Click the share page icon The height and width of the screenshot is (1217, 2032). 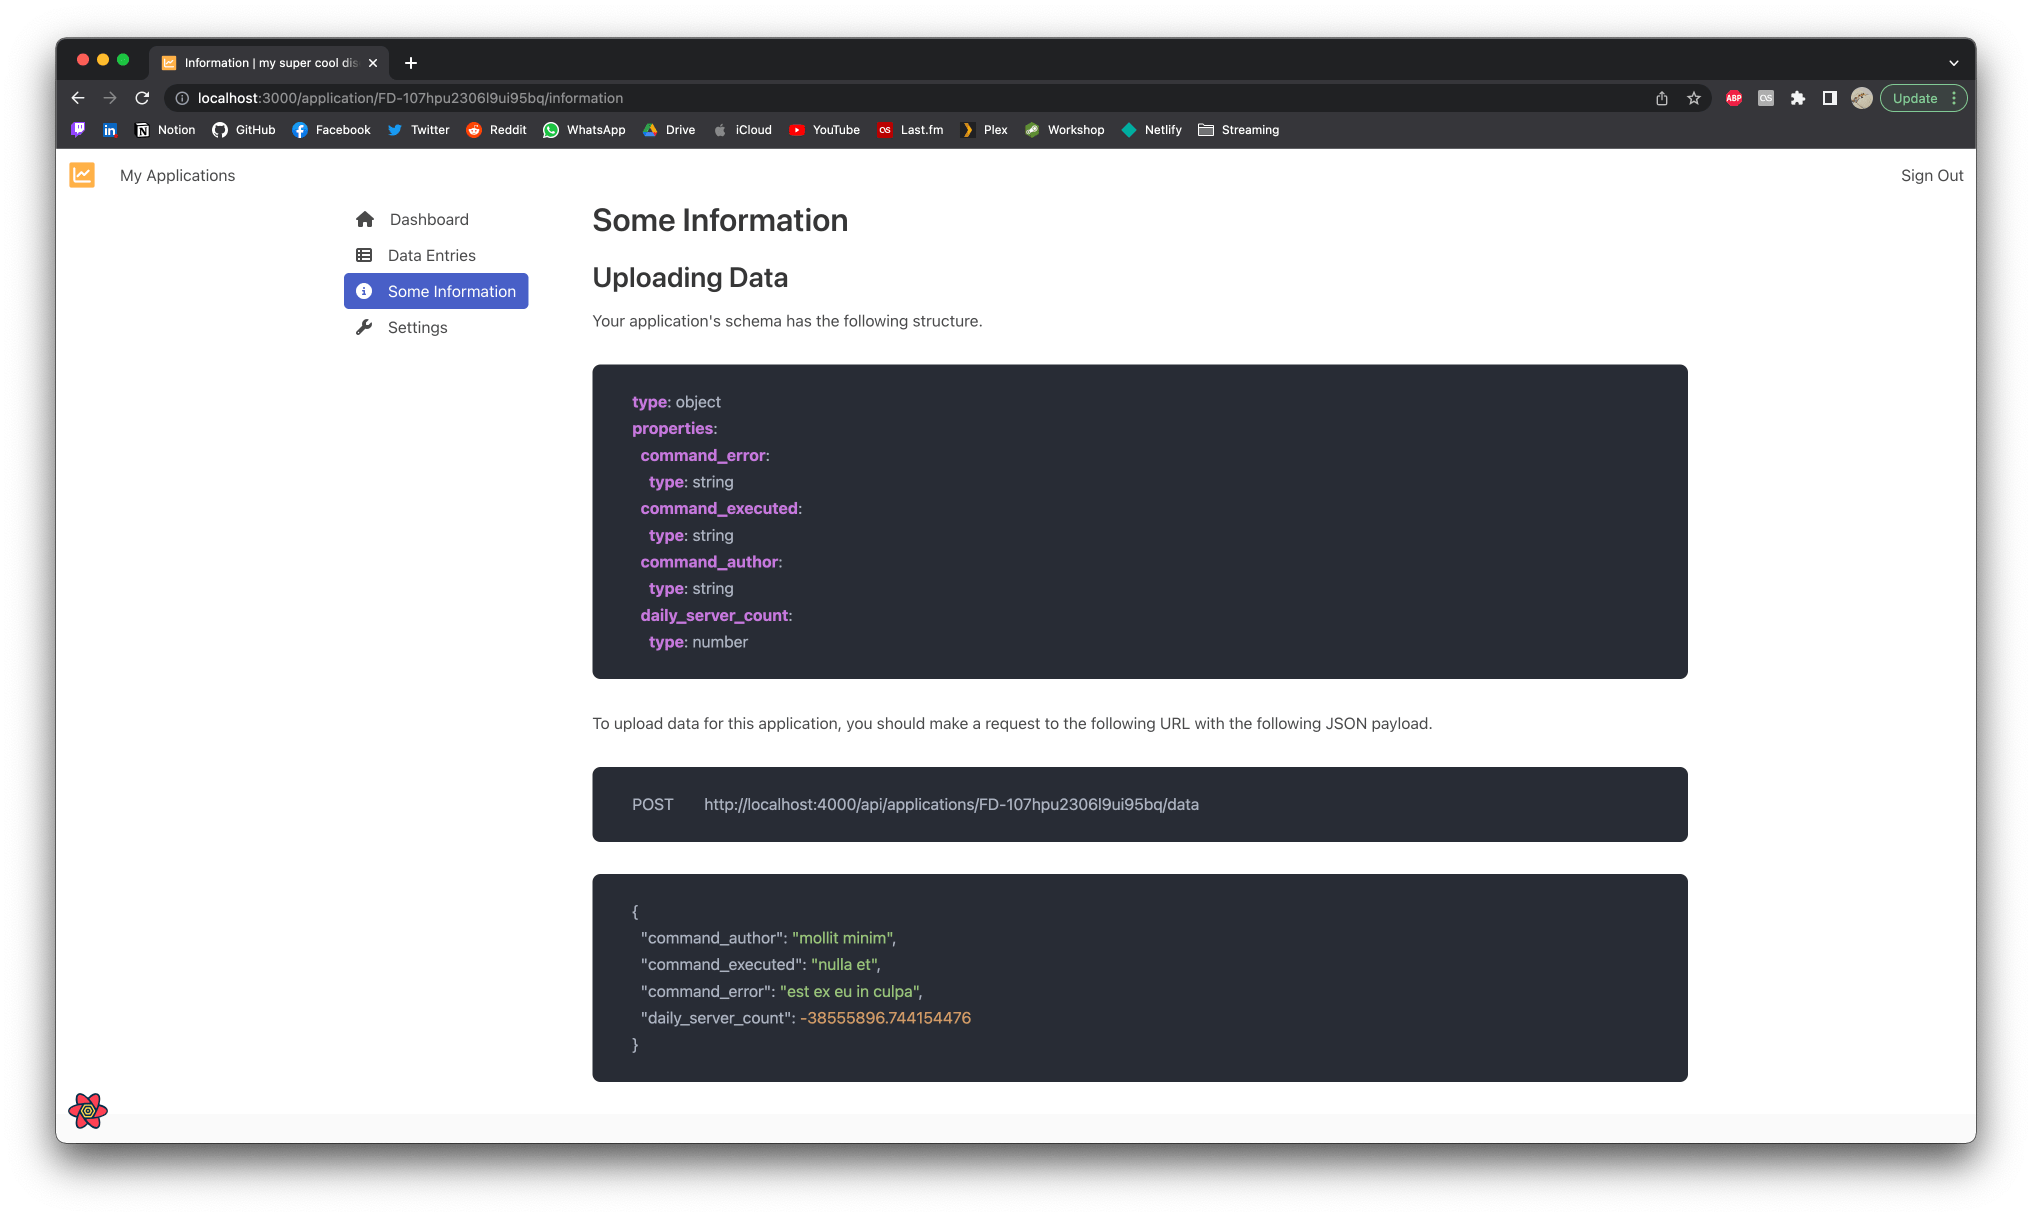[x=1662, y=98]
